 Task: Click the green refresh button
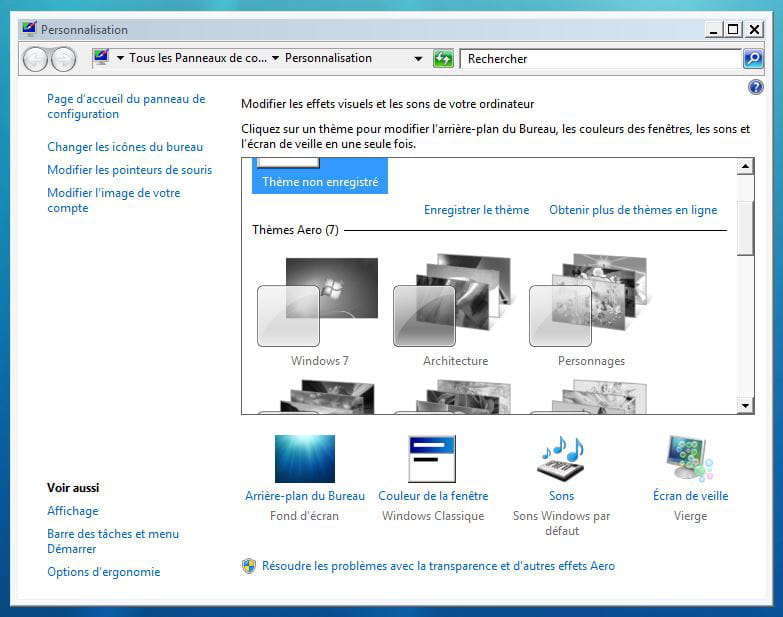(x=443, y=59)
